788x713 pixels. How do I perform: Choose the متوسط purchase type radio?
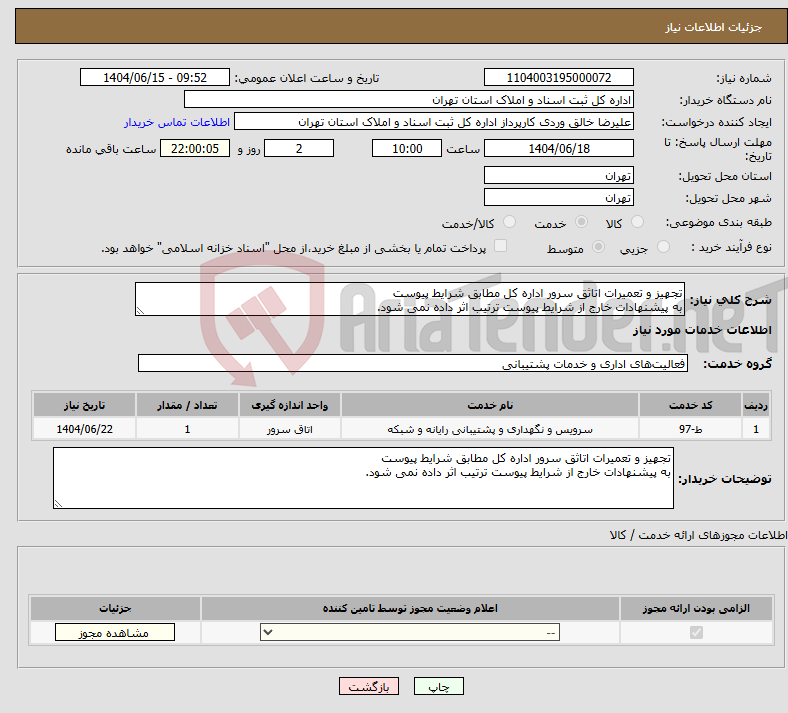point(598,247)
